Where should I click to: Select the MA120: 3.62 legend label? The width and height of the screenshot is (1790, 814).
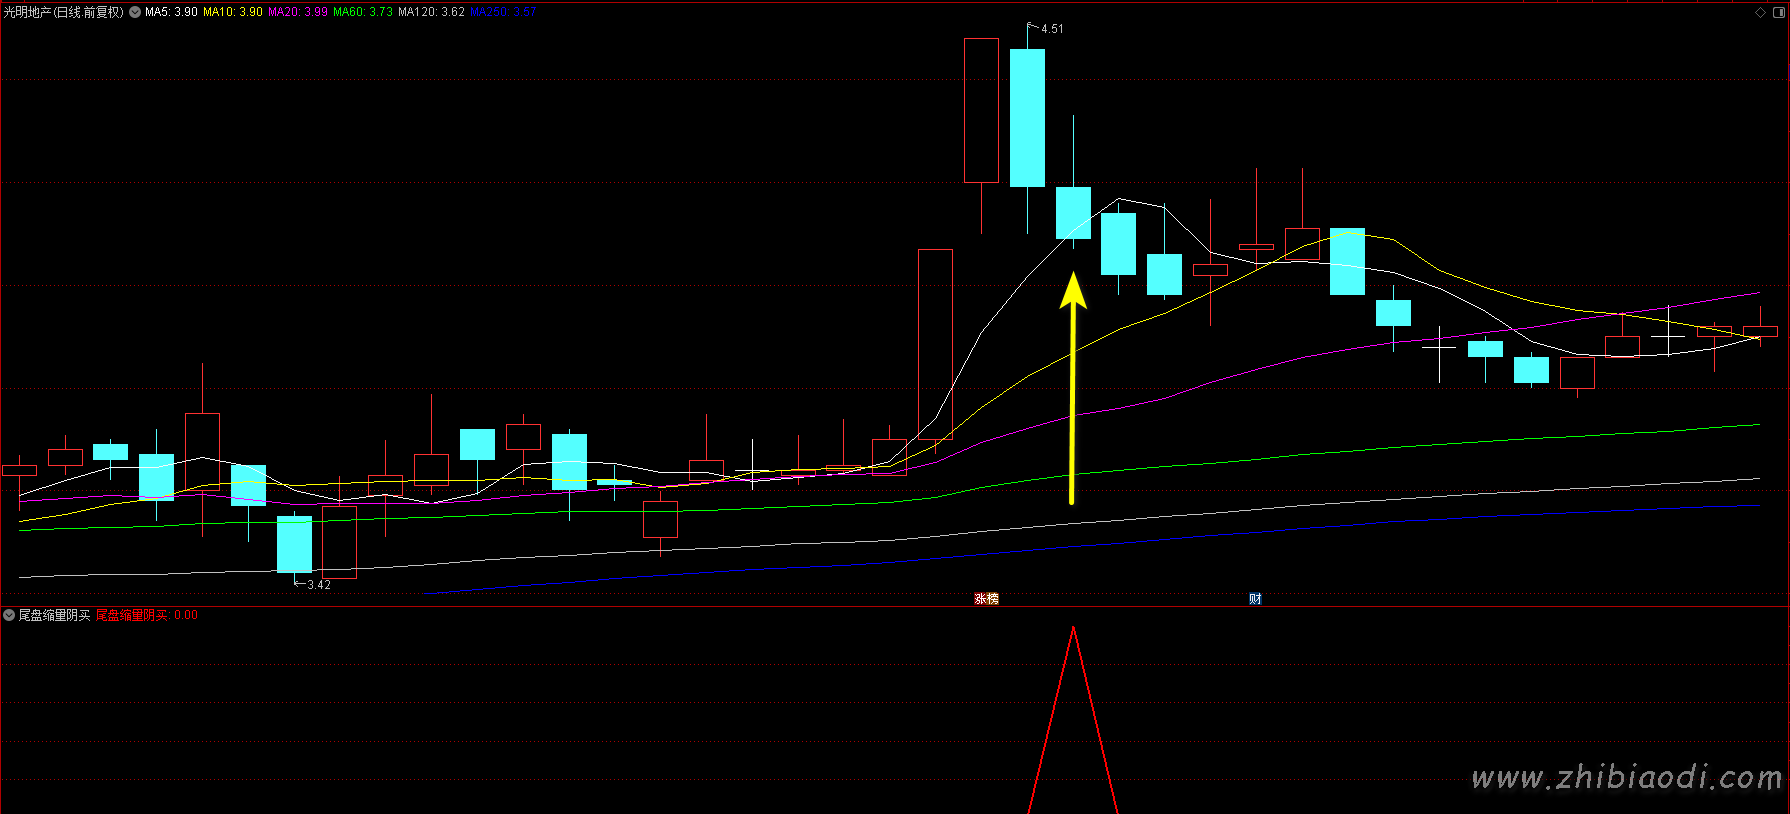click(431, 12)
